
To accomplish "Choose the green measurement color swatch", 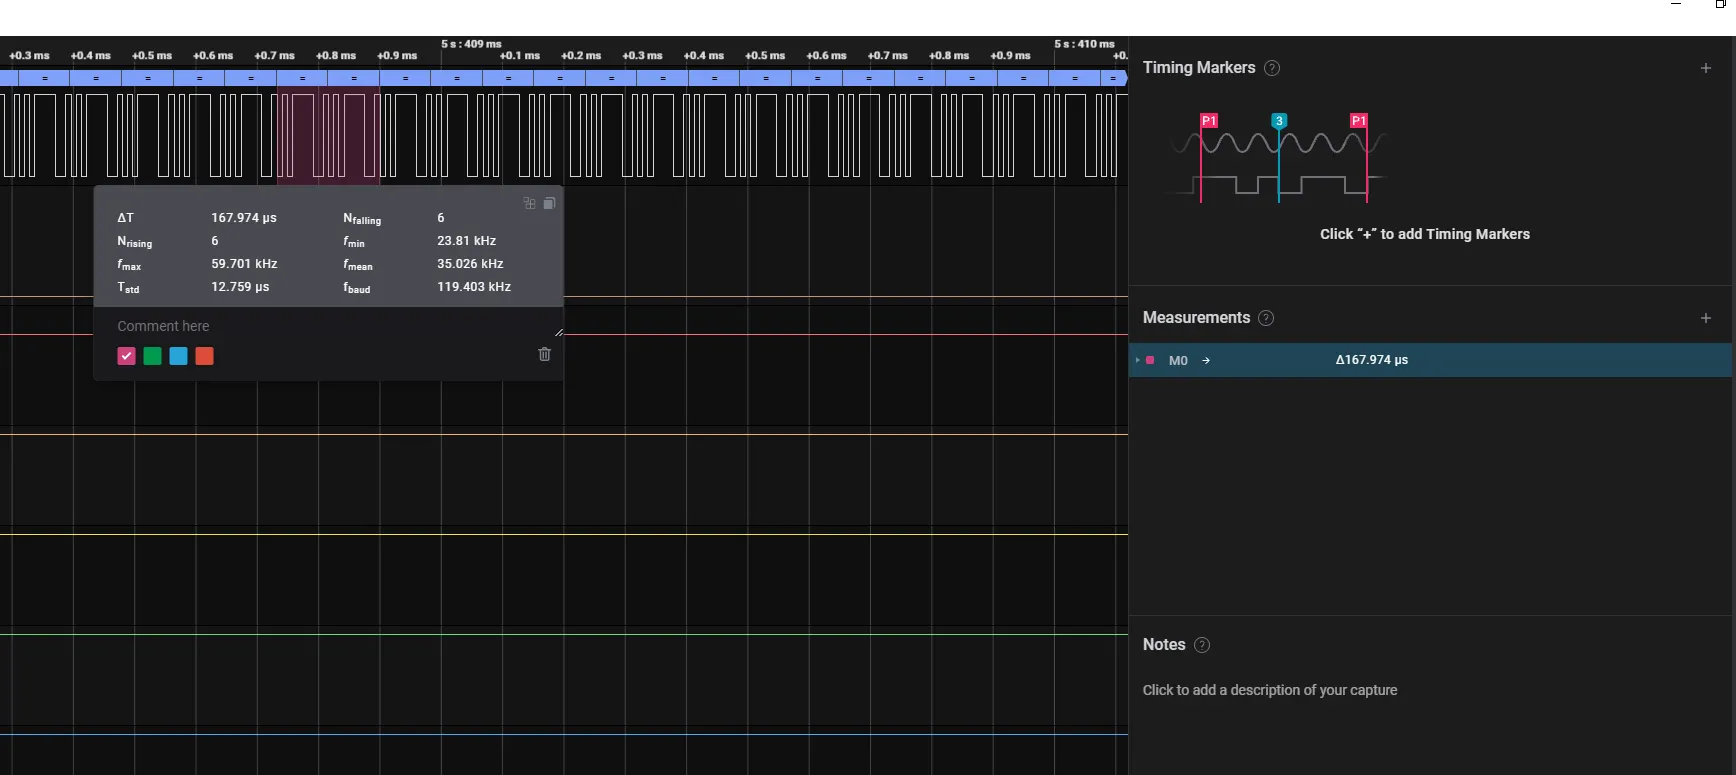I will [152, 356].
